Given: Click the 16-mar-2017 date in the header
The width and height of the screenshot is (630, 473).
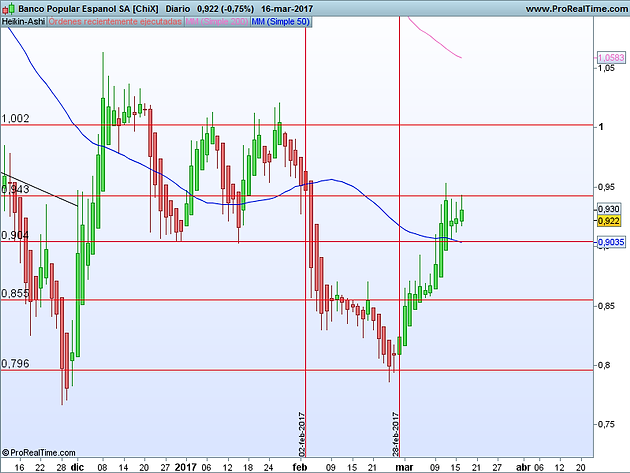Looking at the screenshot, I should point(287,8).
